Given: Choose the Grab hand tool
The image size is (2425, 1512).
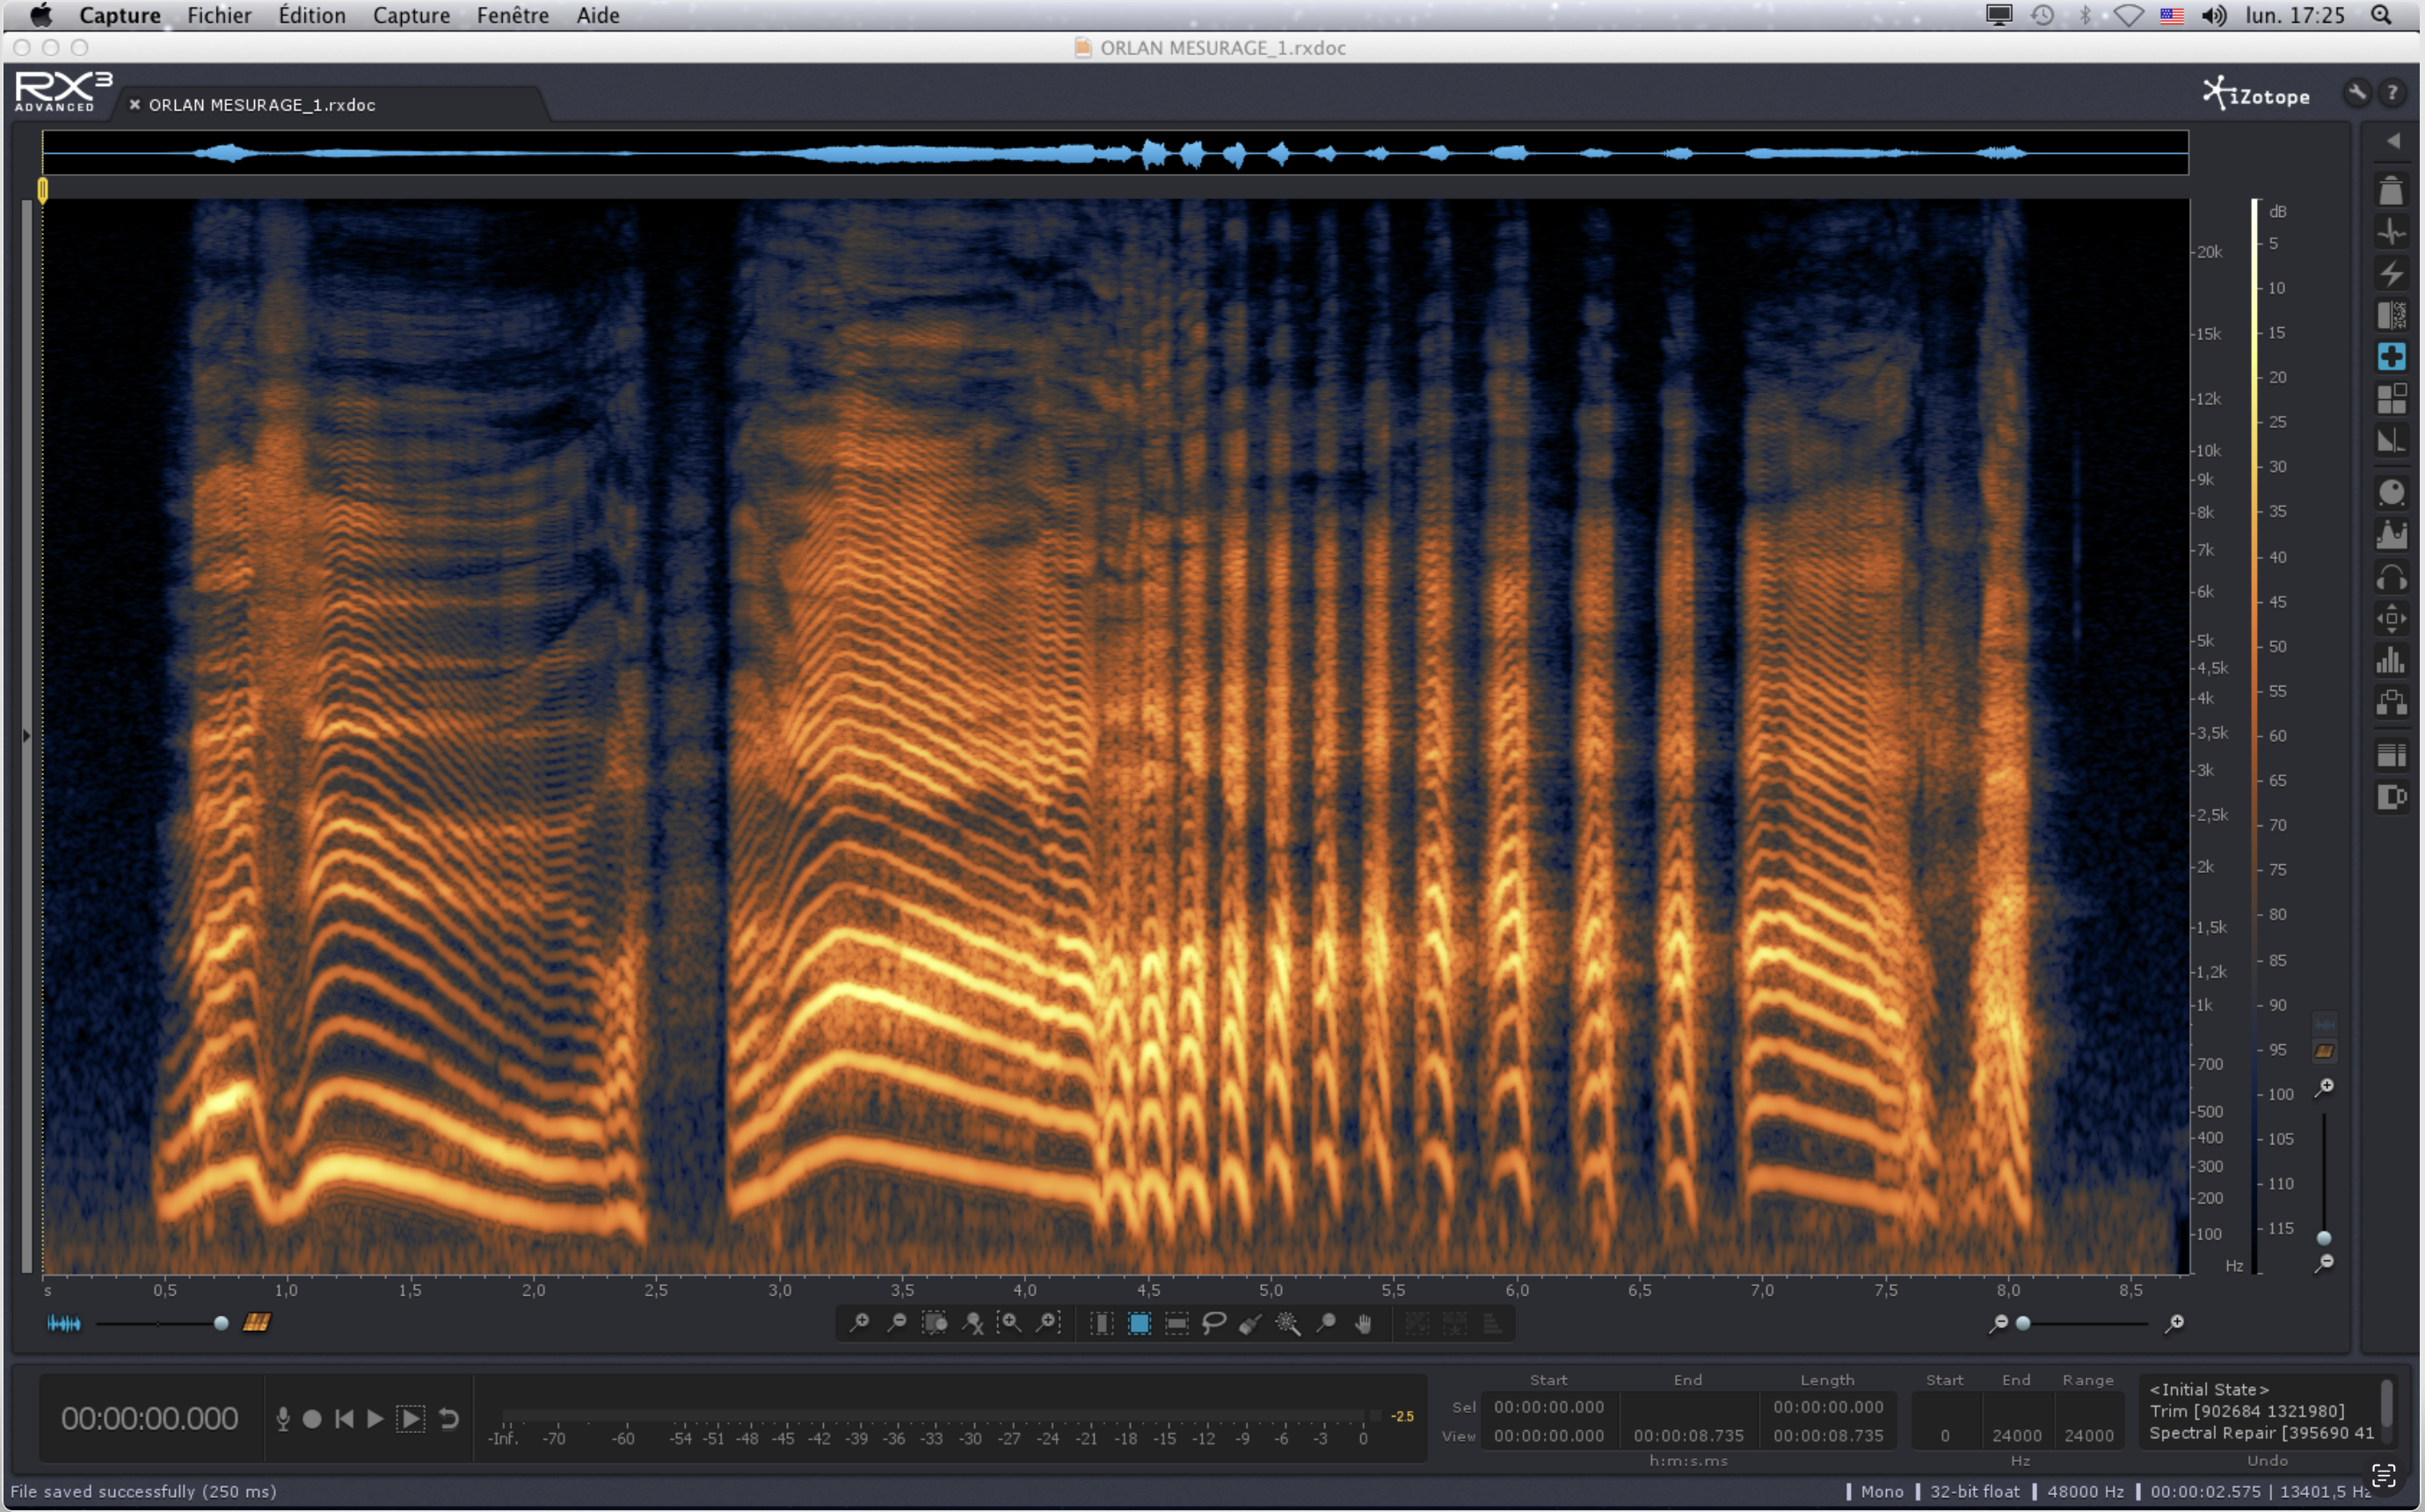Looking at the screenshot, I should (1363, 1323).
